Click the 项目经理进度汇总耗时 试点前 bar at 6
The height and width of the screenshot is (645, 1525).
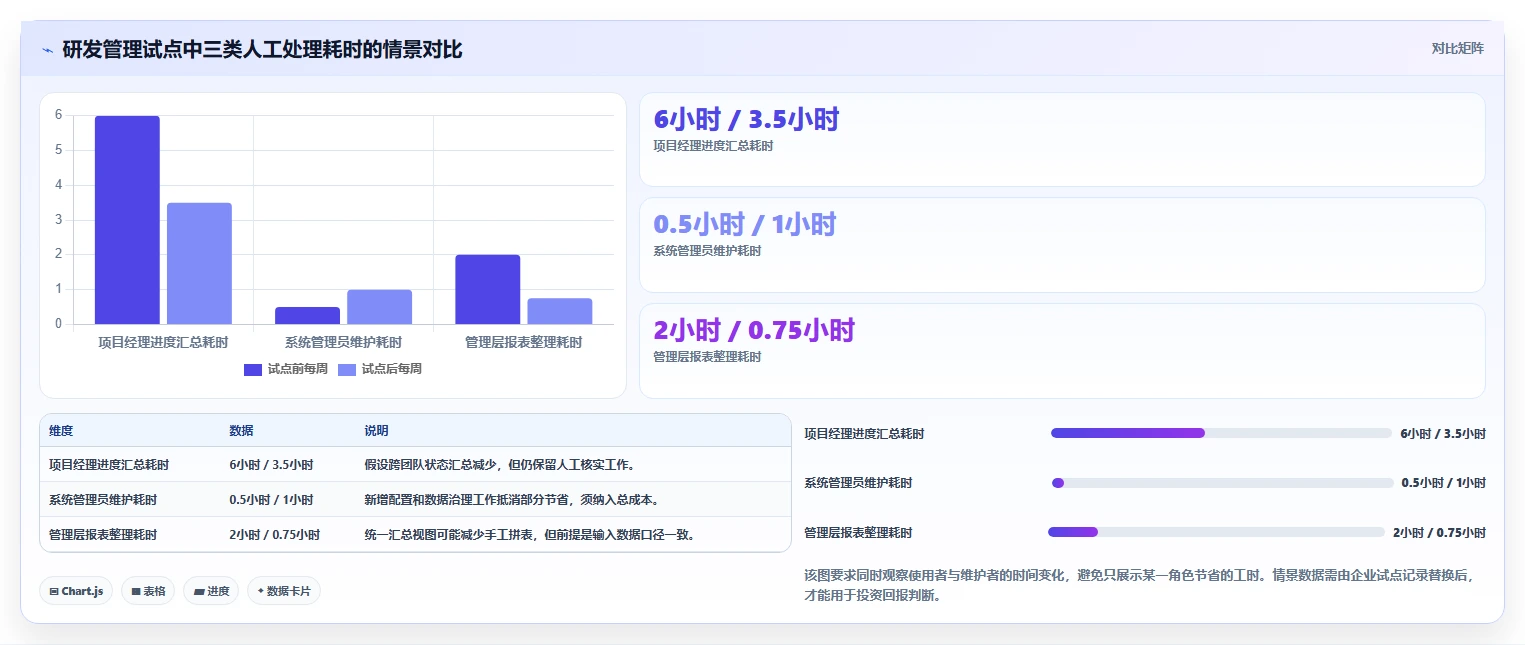(127, 220)
